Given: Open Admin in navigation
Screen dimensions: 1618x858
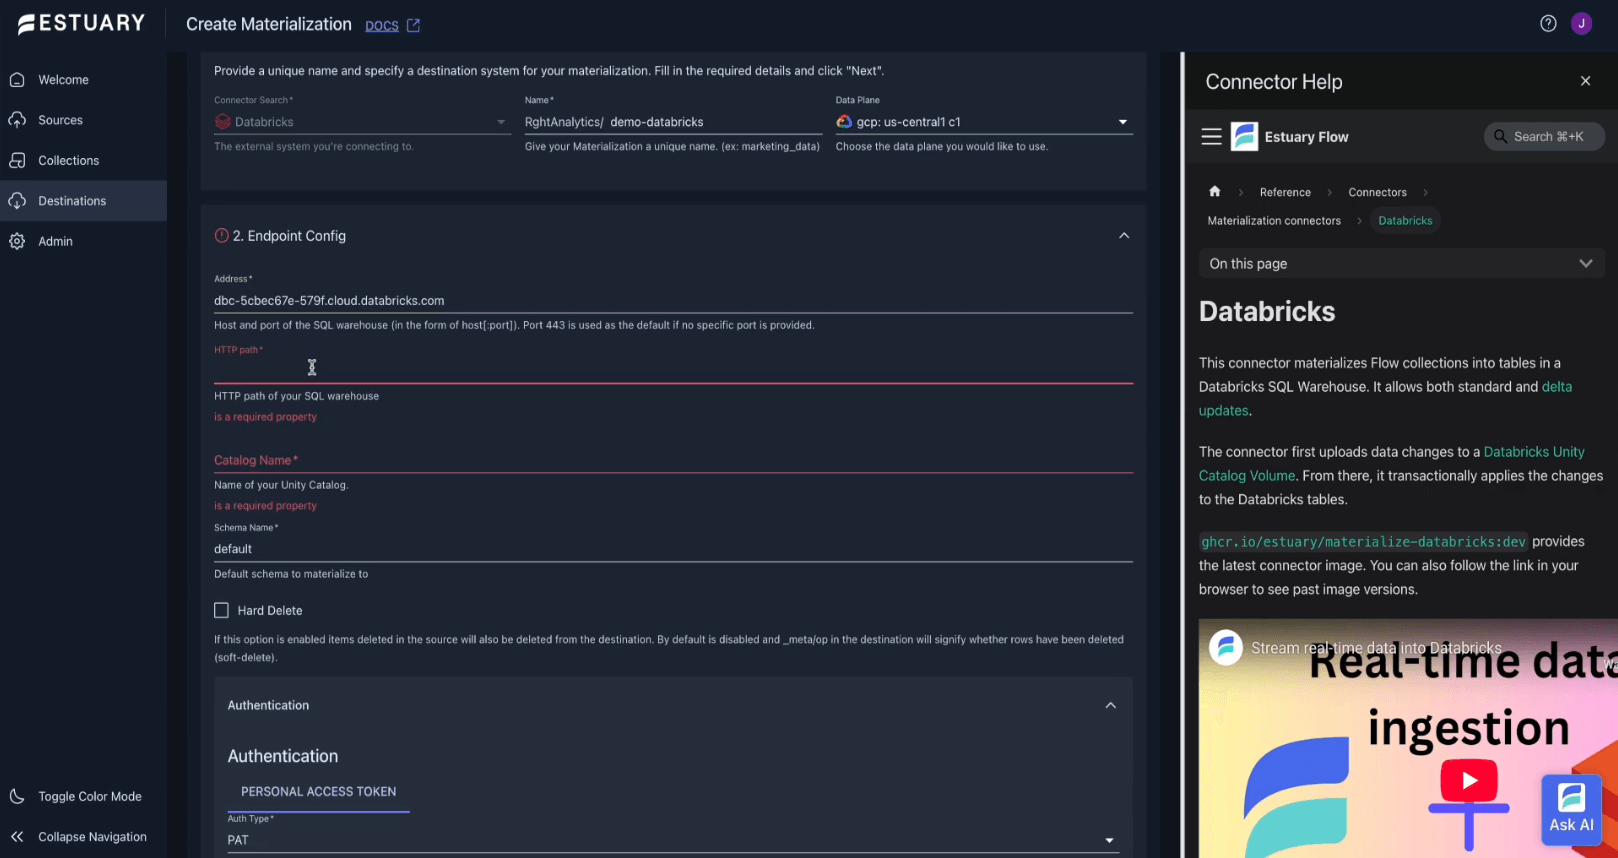Looking at the screenshot, I should tap(55, 241).
